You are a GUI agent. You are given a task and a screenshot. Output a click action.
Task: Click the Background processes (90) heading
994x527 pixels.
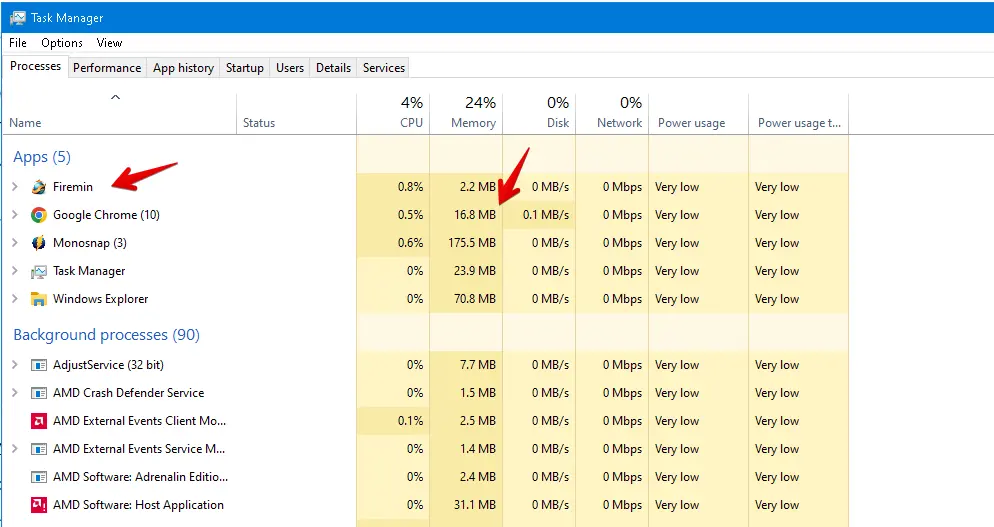point(106,335)
